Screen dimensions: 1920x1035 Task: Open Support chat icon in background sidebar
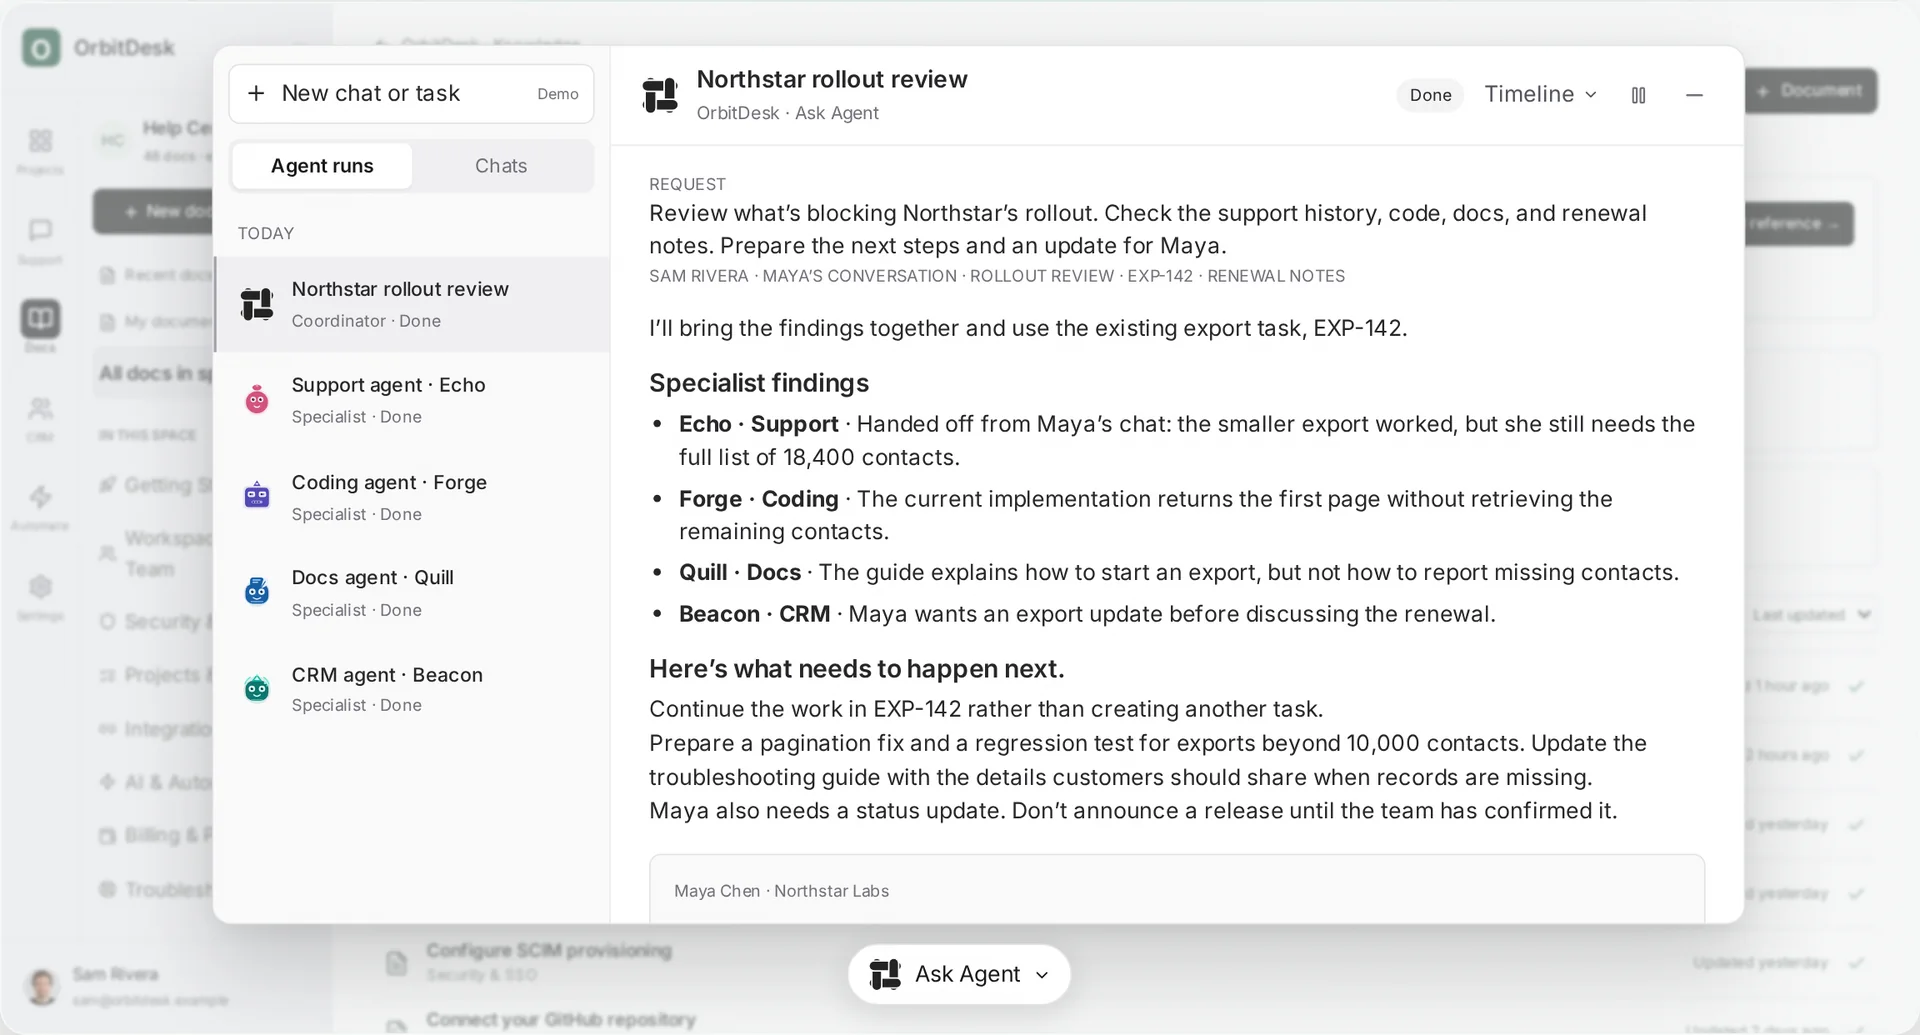coord(40,240)
